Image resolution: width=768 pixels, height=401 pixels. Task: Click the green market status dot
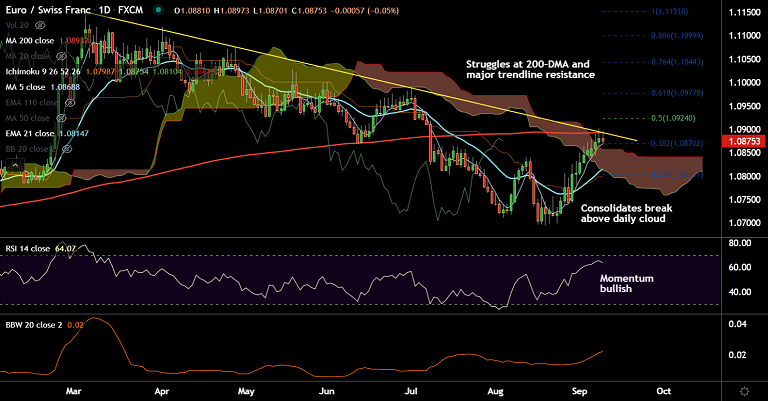pyautogui.click(x=157, y=10)
